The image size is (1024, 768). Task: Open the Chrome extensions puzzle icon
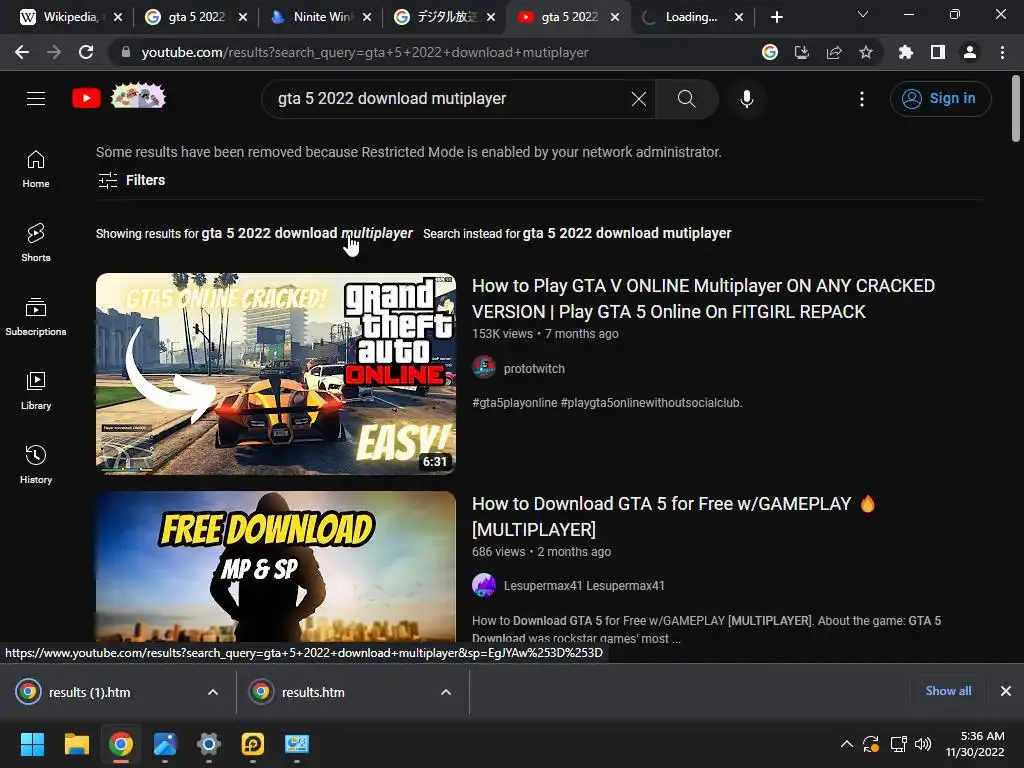pyautogui.click(x=906, y=52)
